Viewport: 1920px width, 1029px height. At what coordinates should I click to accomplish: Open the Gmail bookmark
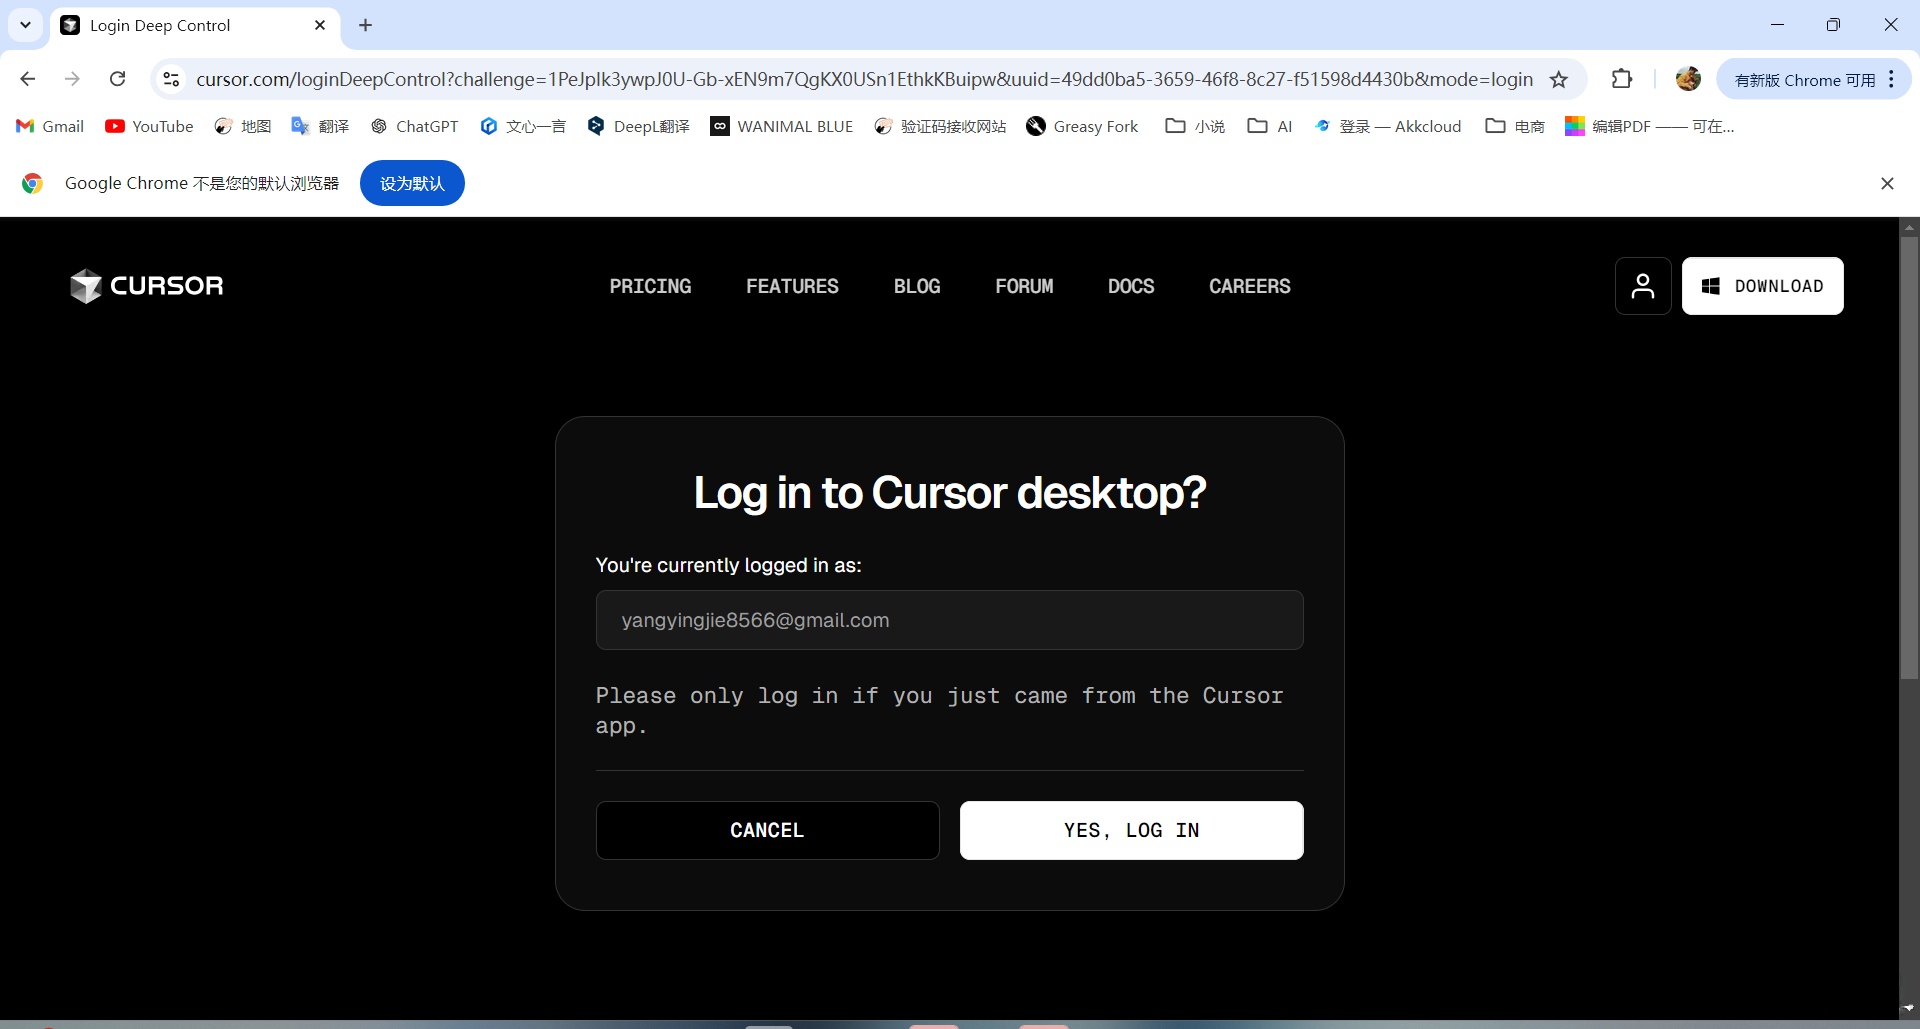50,126
